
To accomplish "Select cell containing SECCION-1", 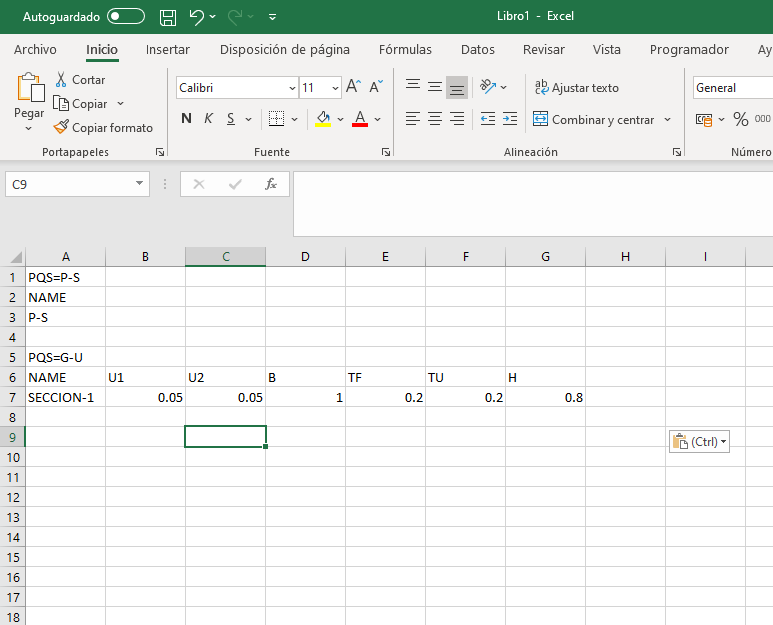I will coord(65,397).
